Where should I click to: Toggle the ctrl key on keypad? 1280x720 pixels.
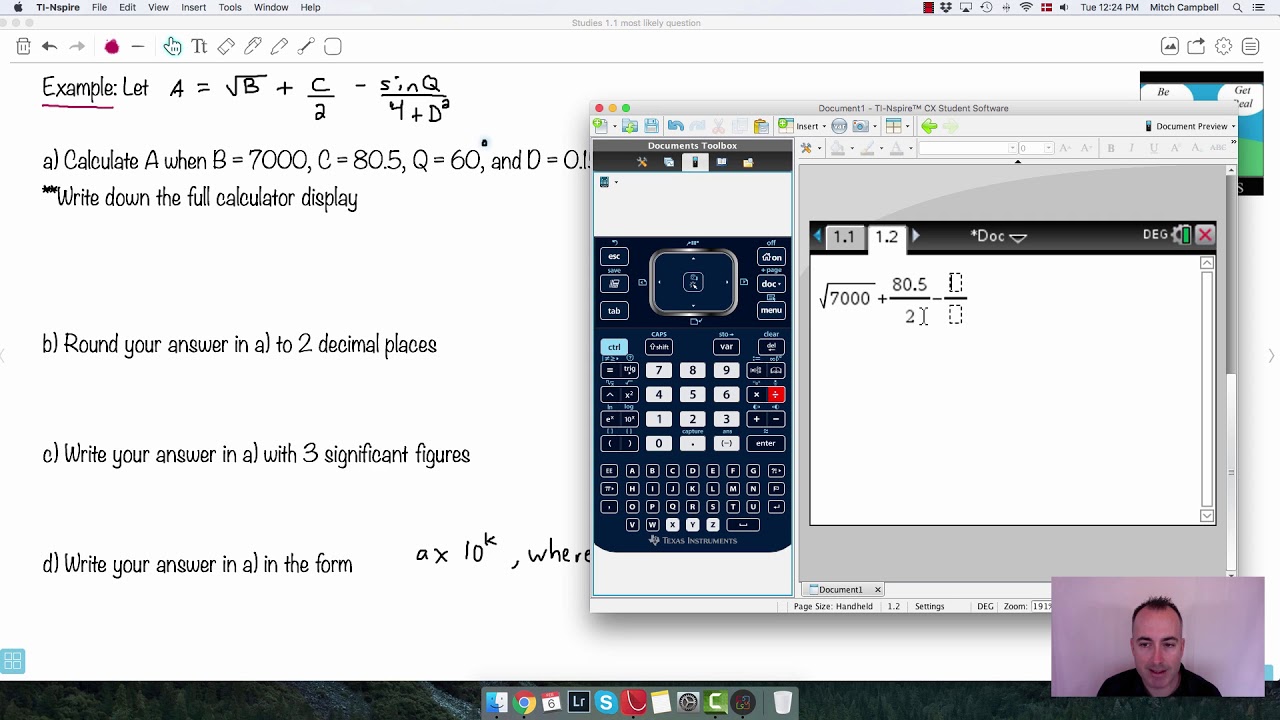[614, 347]
